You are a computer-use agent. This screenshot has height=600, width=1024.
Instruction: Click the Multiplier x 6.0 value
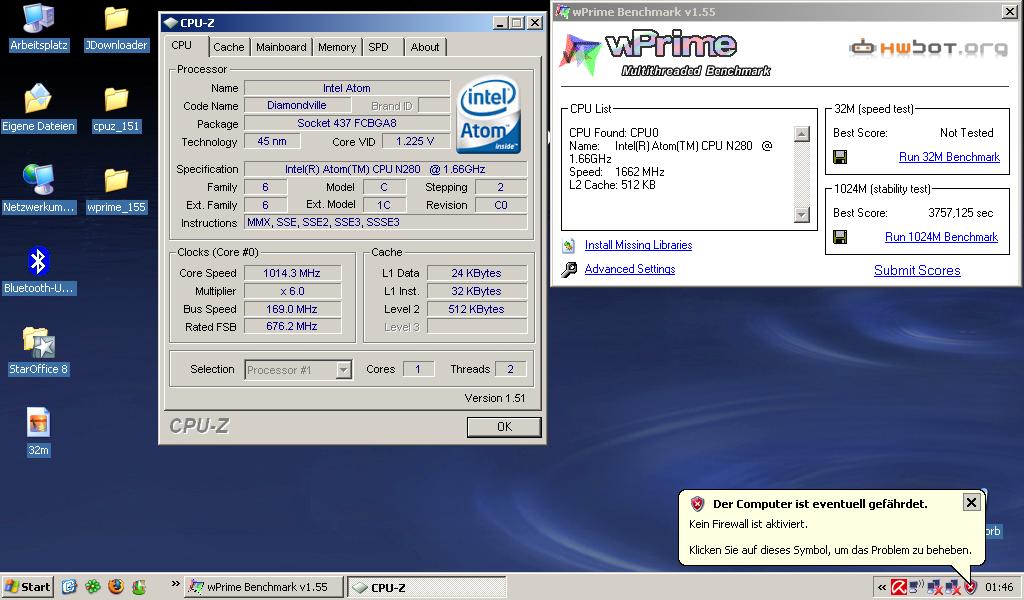292,291
